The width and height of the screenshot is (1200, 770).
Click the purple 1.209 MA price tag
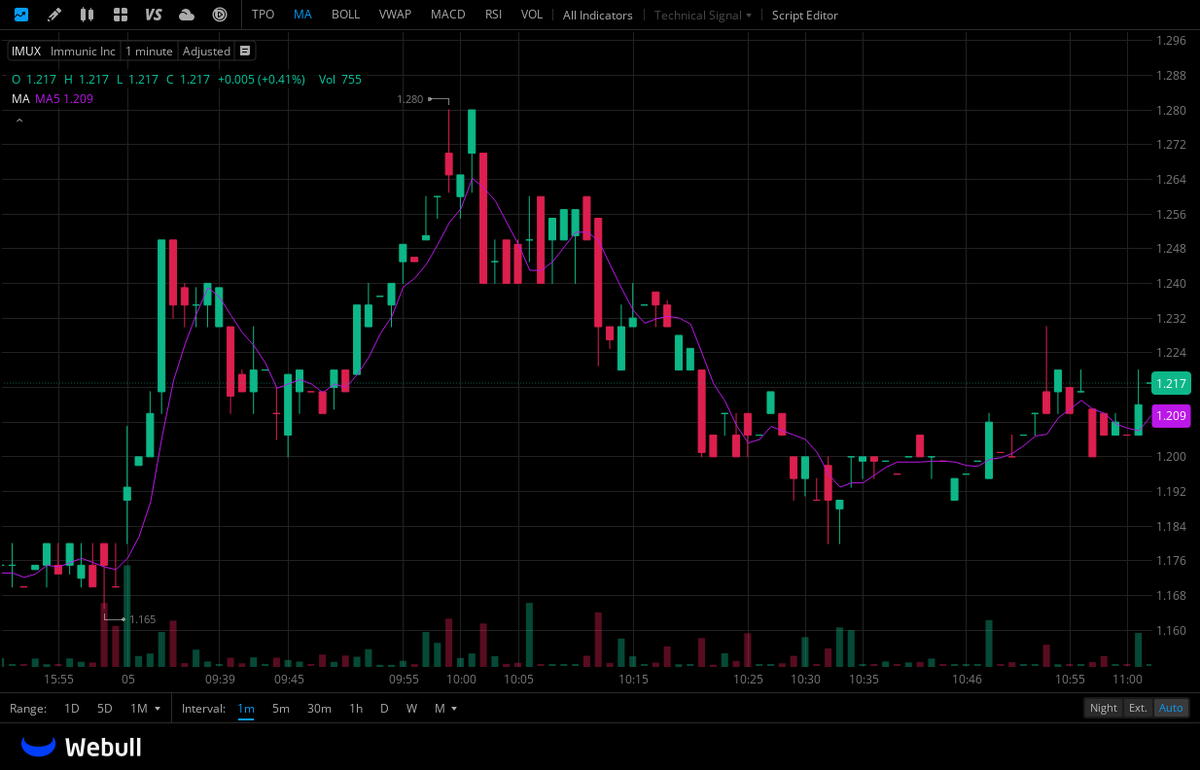1170,415
